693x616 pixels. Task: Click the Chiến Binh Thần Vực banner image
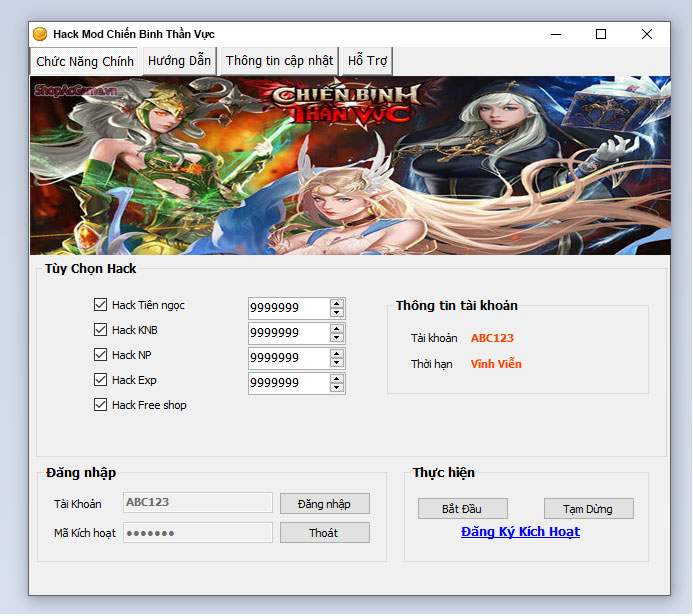(350, 165)
